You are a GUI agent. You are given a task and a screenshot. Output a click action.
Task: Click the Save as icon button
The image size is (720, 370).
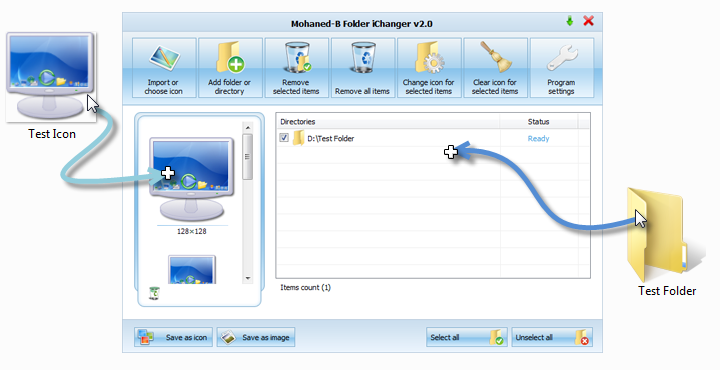pyautogui.click(x=174, y=337)
